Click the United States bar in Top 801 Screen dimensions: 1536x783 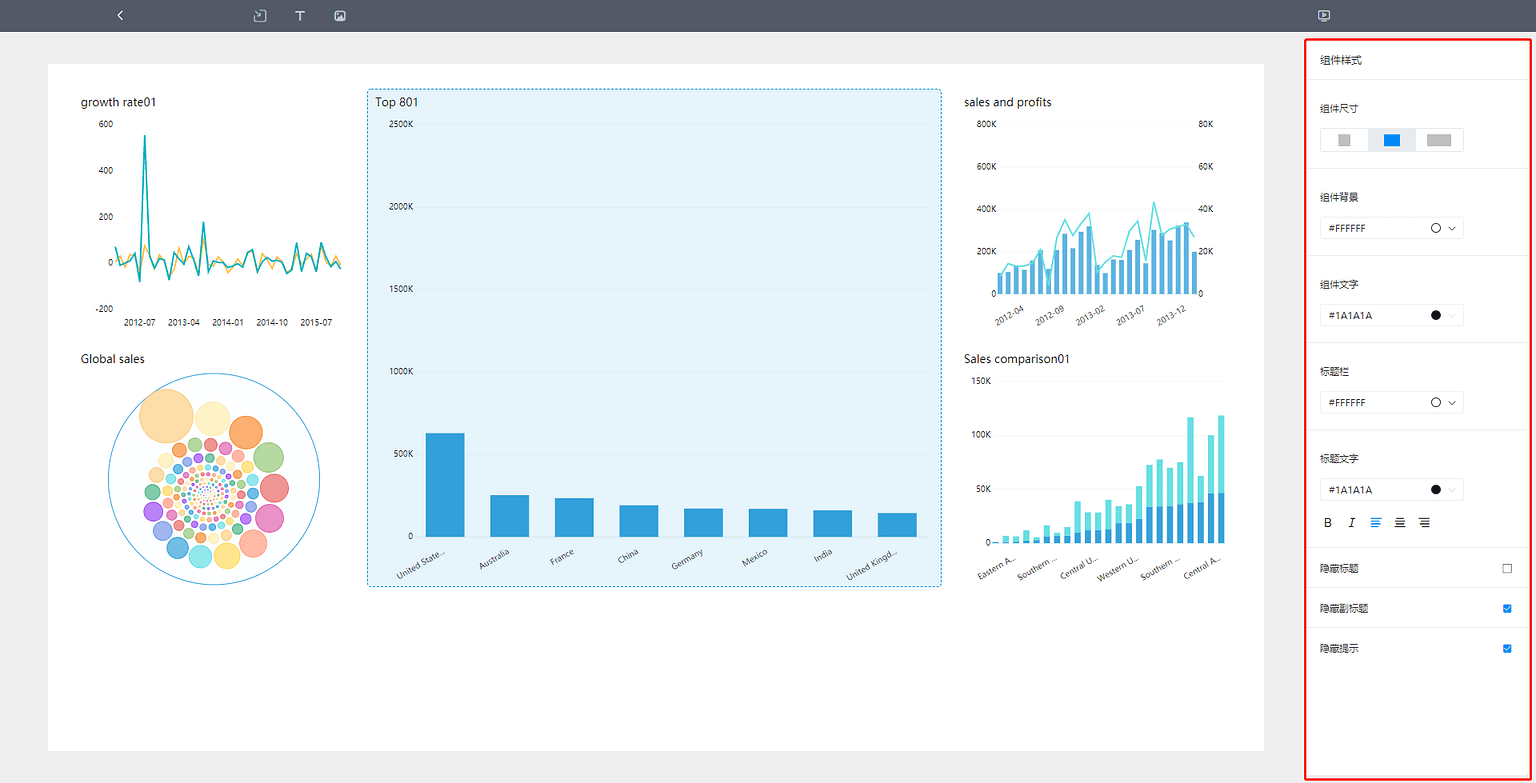445,485
